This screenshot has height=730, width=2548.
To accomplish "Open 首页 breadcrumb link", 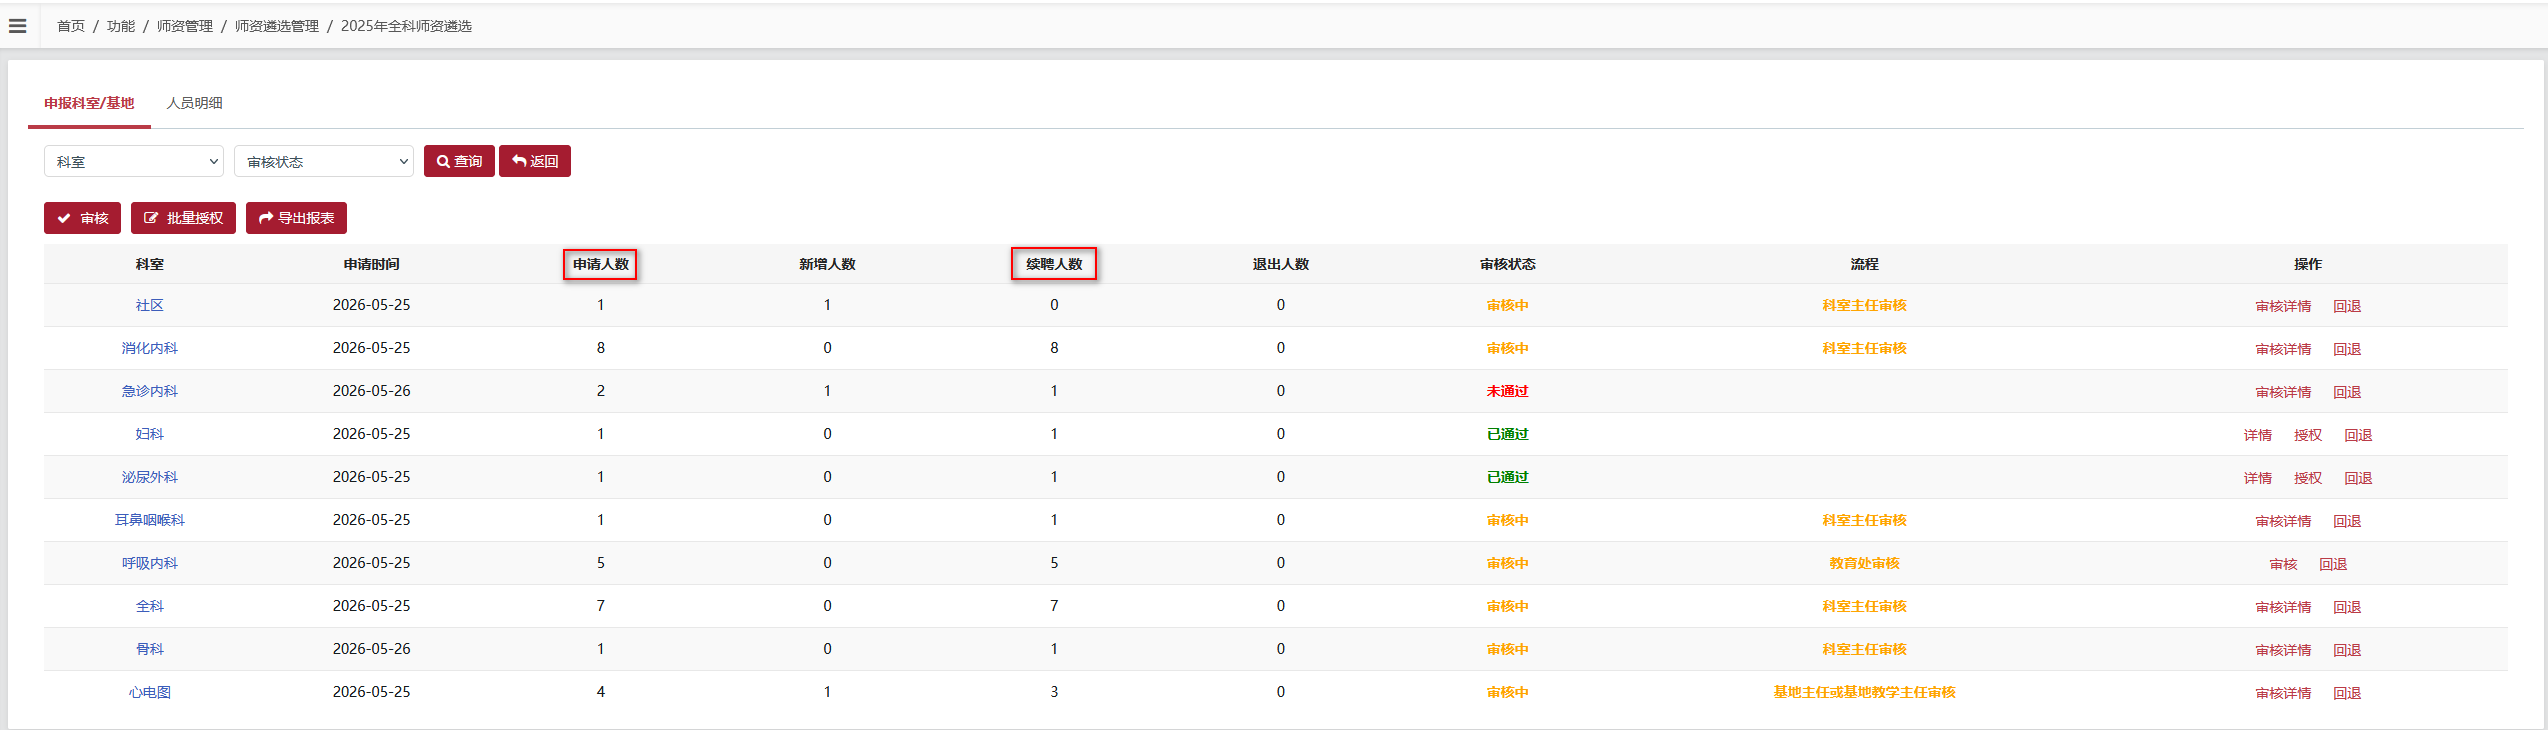I will [x=71, y=26].
